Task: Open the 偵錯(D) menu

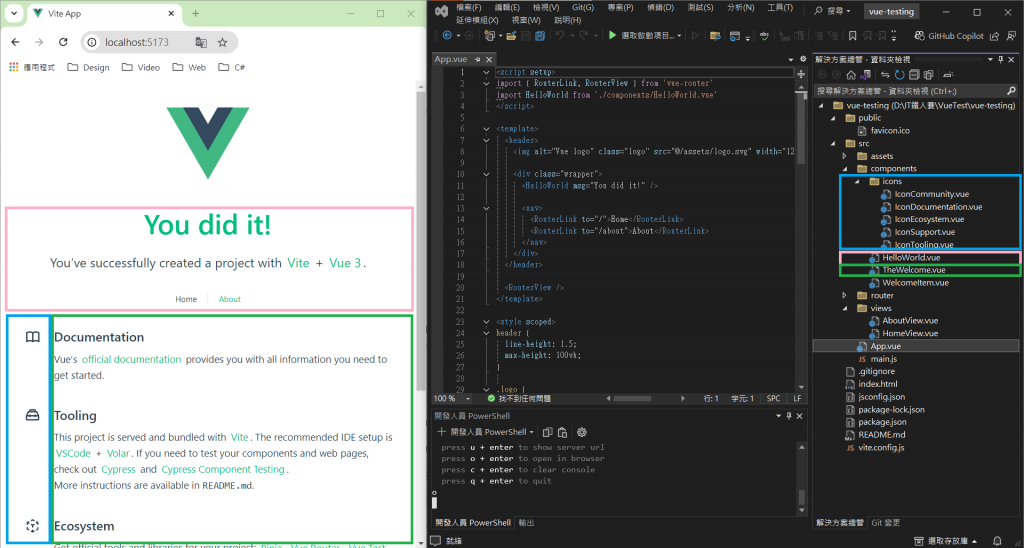Action: 660,8
